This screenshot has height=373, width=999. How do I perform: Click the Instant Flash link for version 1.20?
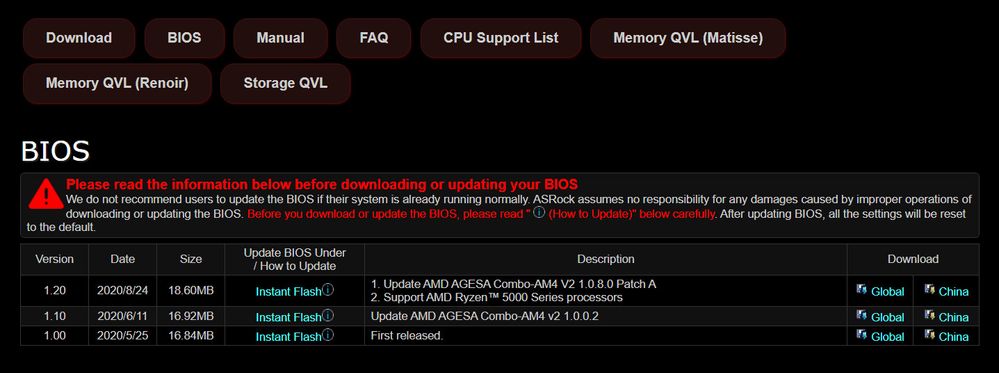(289, 292)
